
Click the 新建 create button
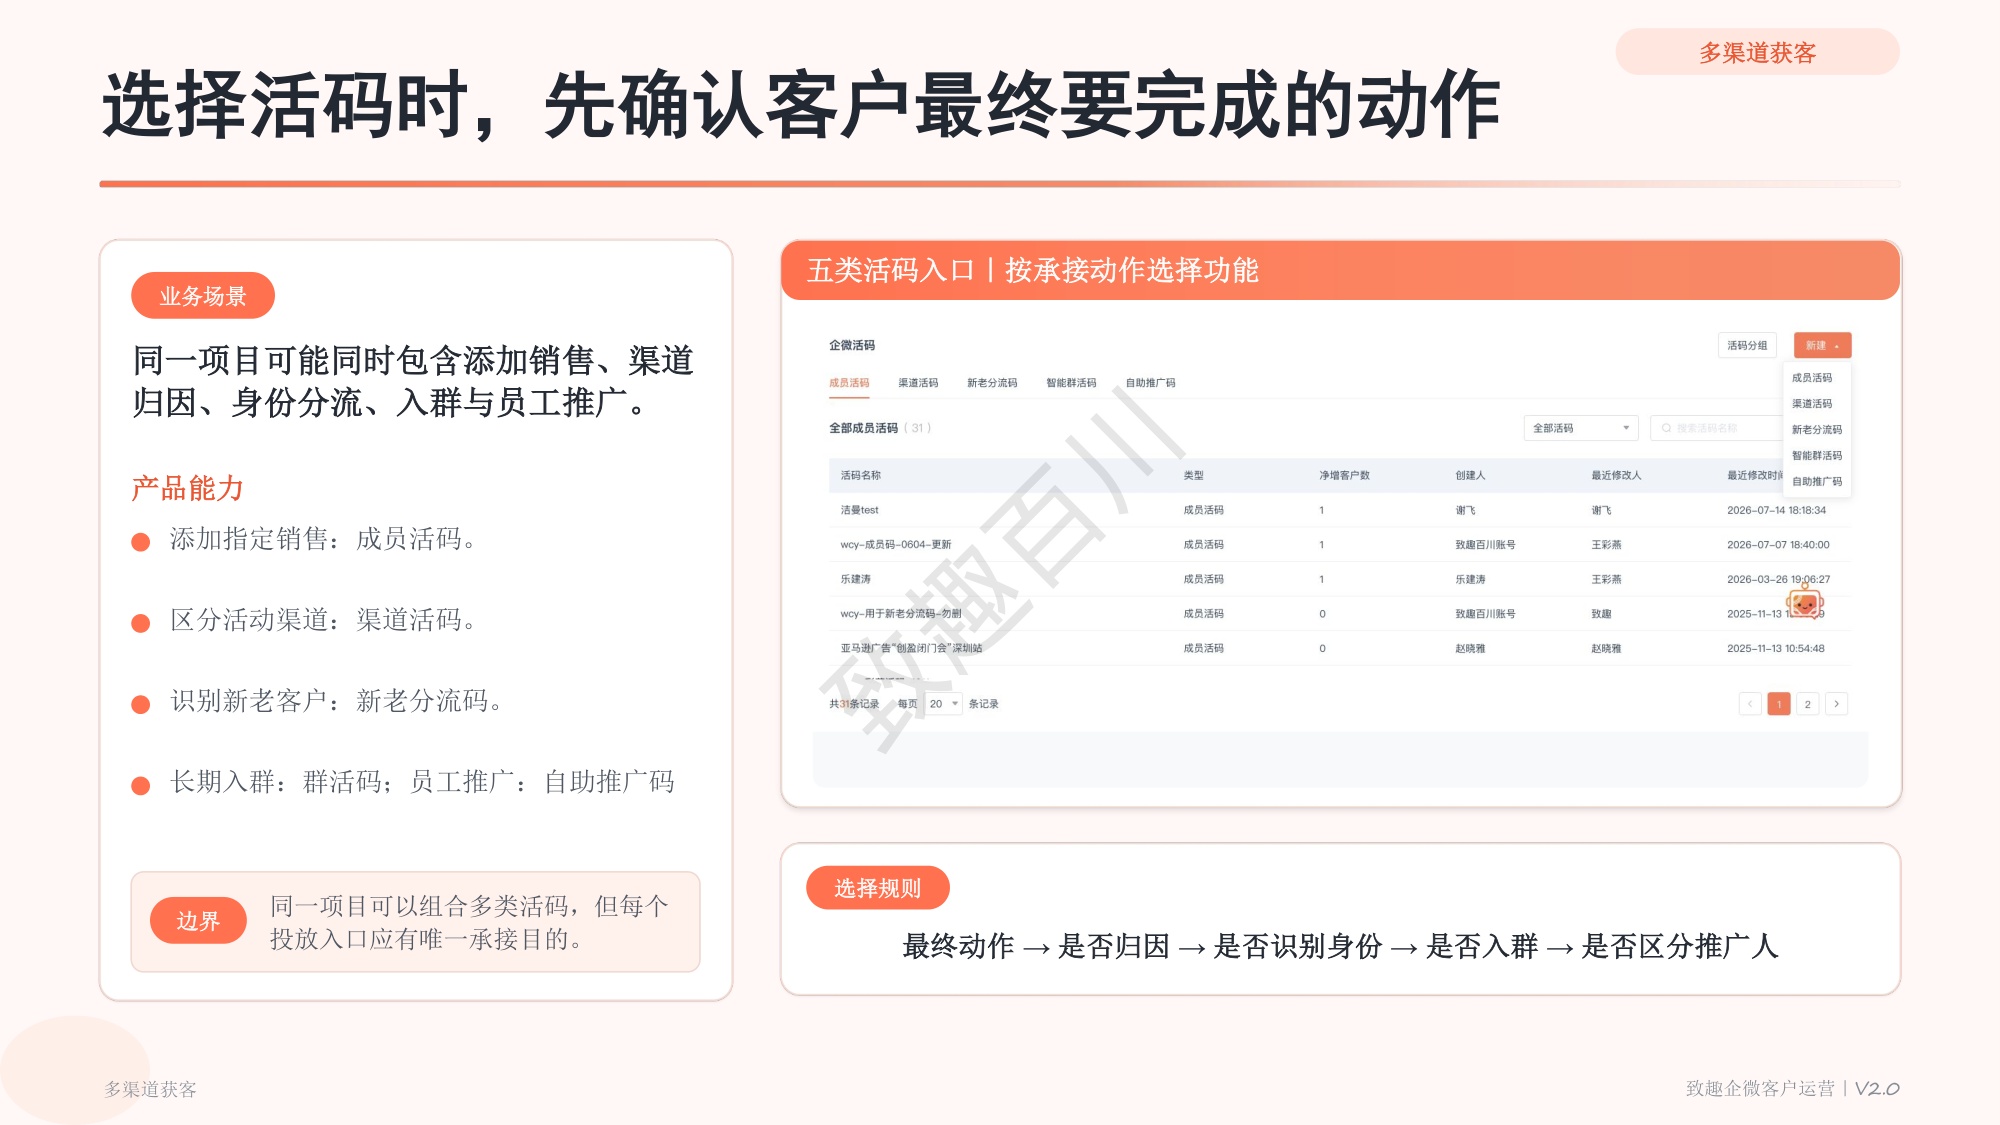pos(1822,345)
